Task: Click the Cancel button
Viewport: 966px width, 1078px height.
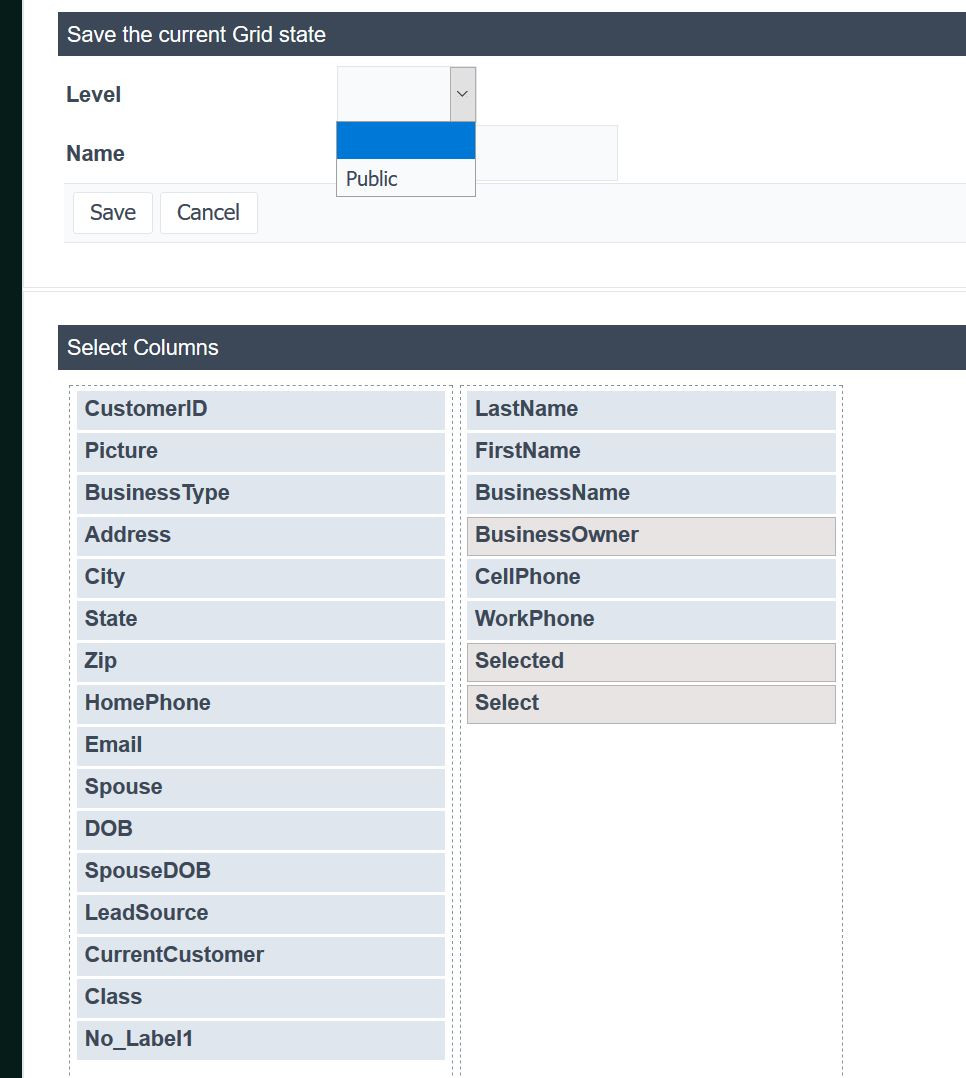Action: (x=208, y=212)
